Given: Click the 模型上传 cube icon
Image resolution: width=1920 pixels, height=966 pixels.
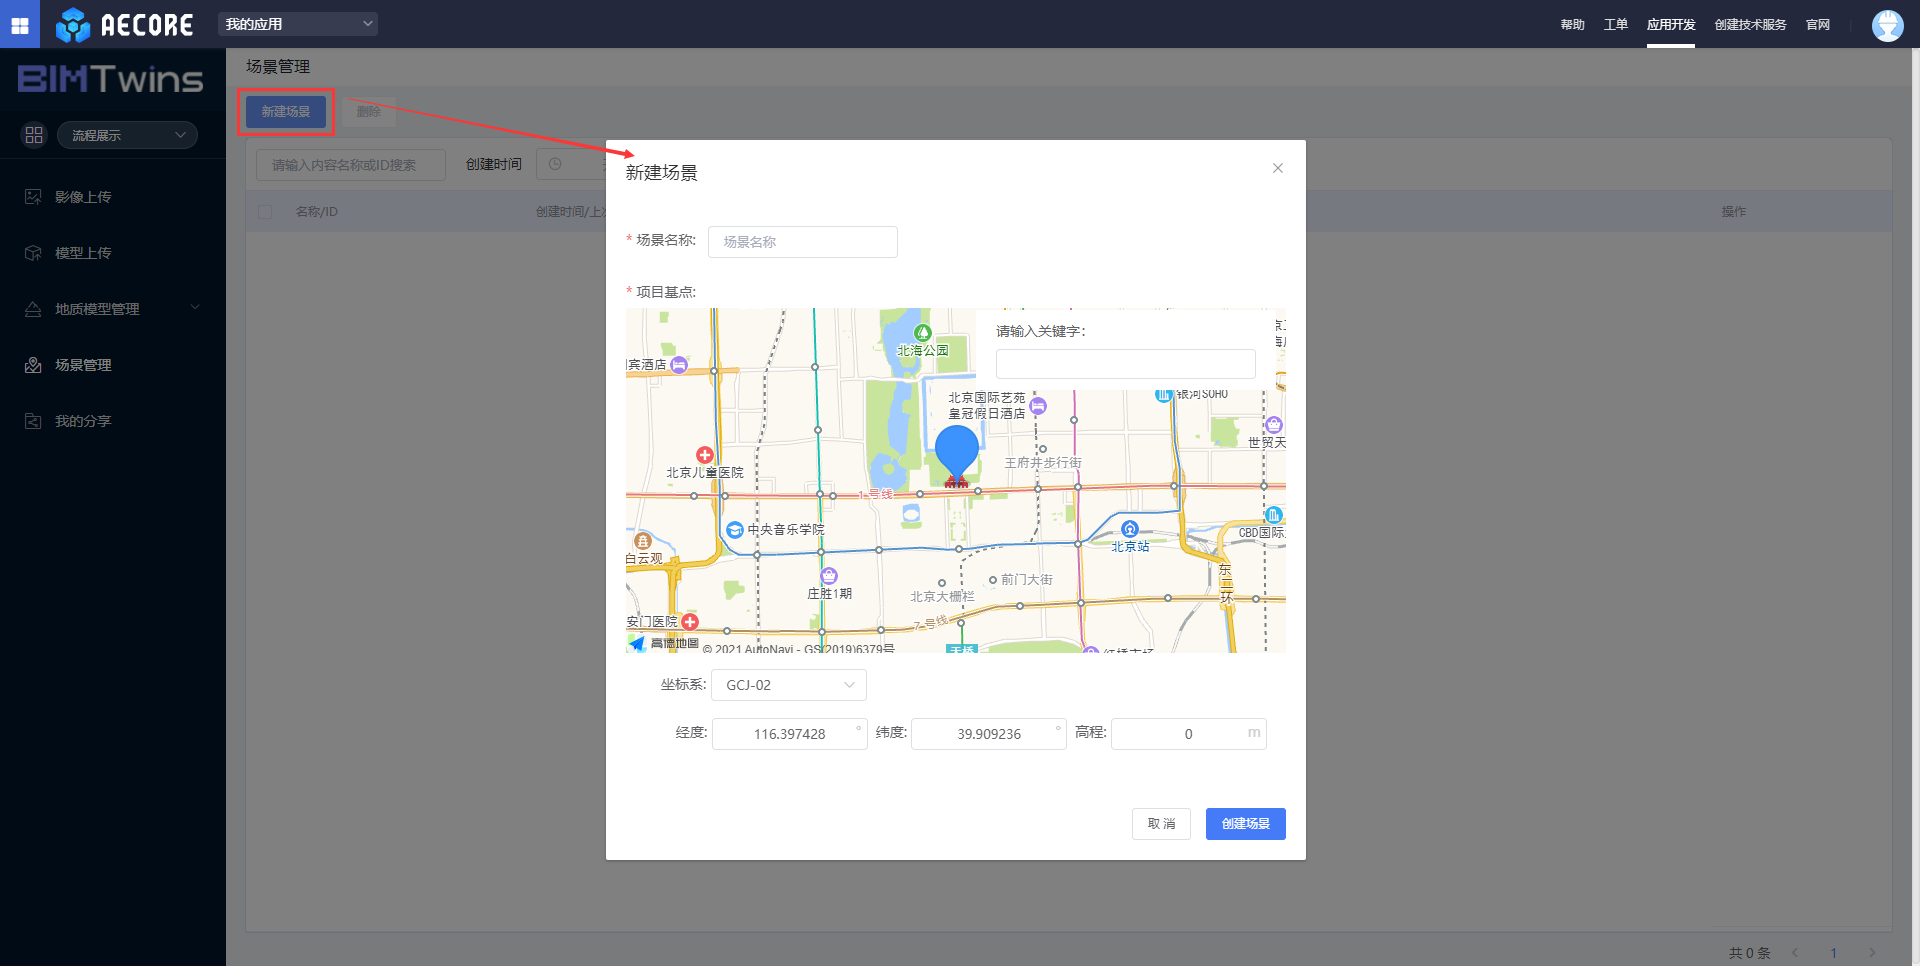Looking at the screenshot, I should click(x=33, y=253).
